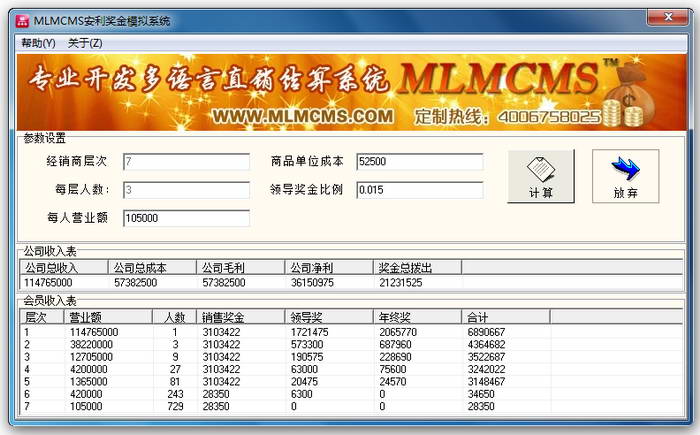Screen dimensions: 700x435
Task: Click the 计算 calculate button
Action: (x=541, y=176)
